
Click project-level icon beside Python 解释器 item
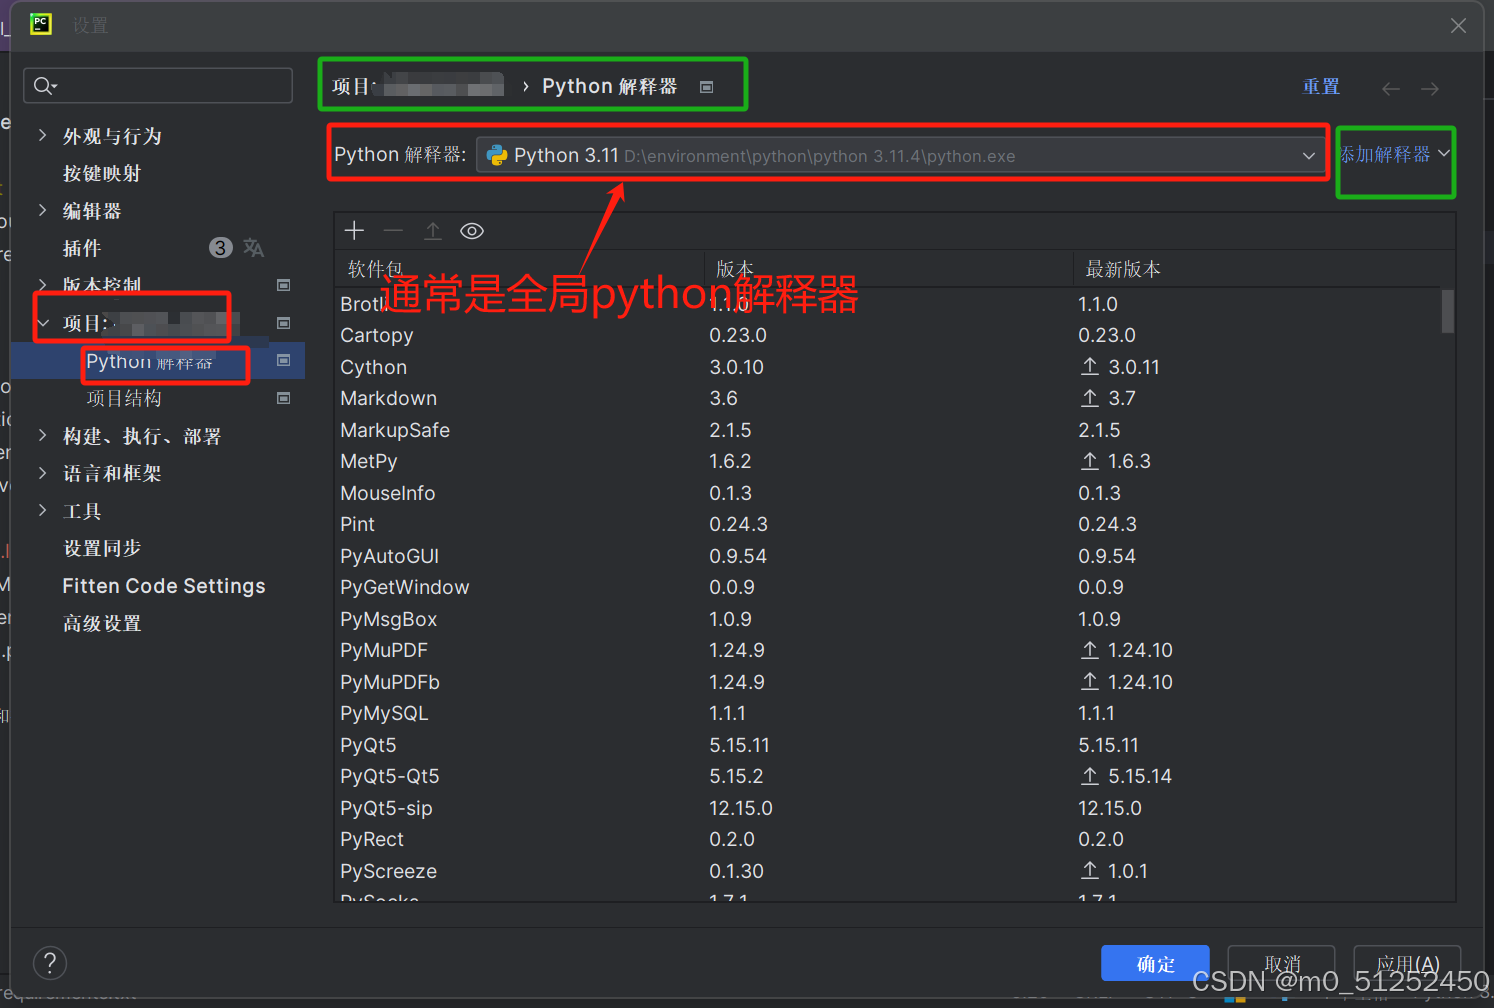pyautogui.click(x=284, y=360)
